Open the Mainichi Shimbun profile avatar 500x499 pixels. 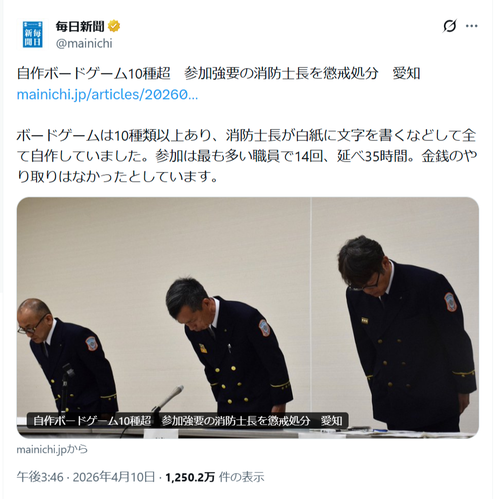pyautogui.click(x=33, y=34)
